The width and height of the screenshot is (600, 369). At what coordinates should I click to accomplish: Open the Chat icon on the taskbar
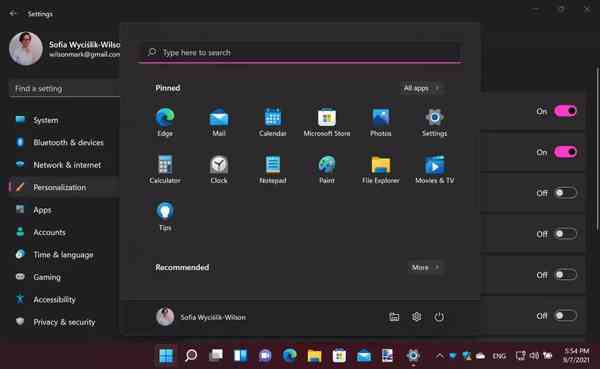click(x=265, y=356)
